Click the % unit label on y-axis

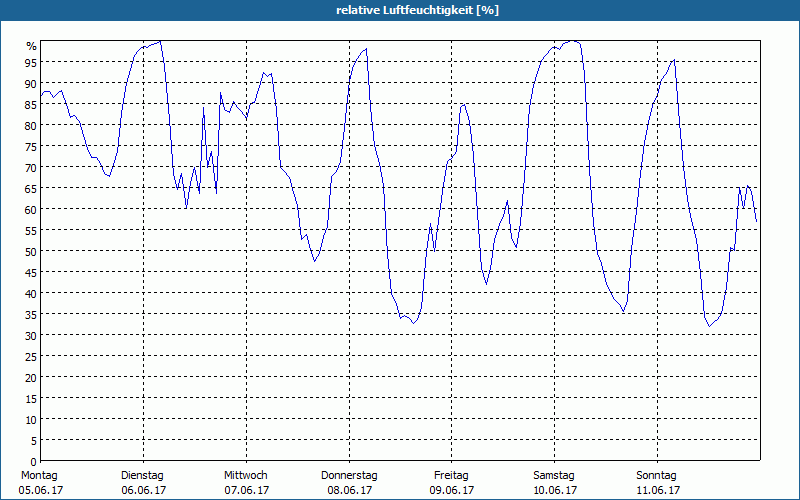[32, 46]
